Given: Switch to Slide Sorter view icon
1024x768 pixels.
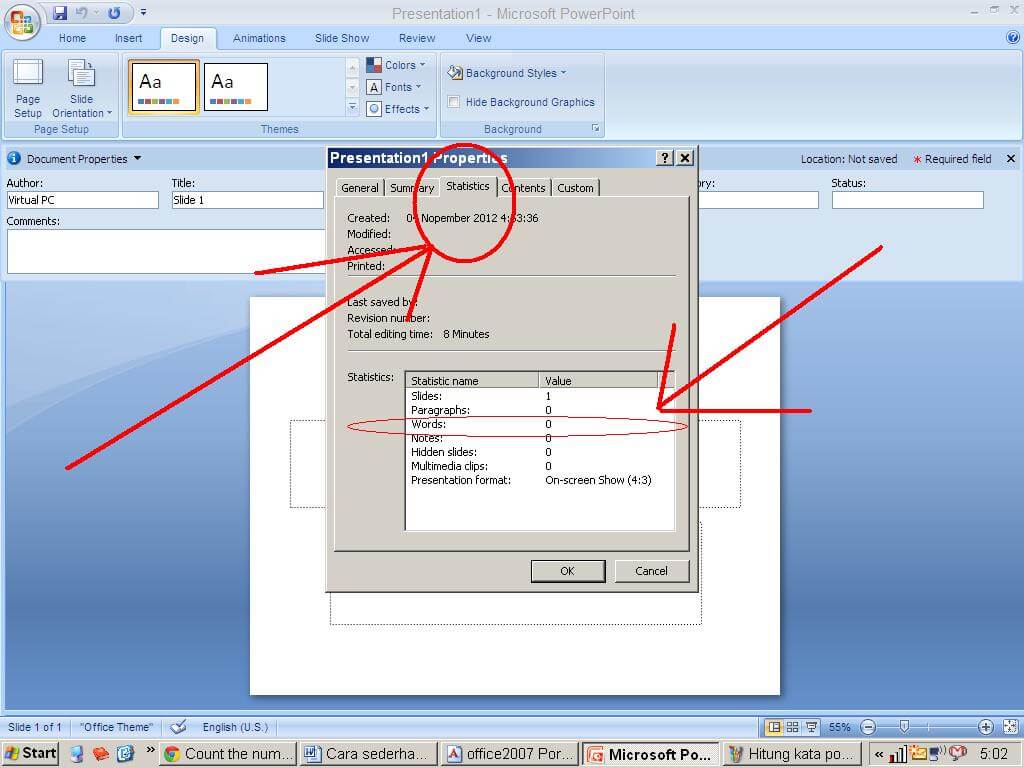Looking at the screenshot, I should pos(793,727).
